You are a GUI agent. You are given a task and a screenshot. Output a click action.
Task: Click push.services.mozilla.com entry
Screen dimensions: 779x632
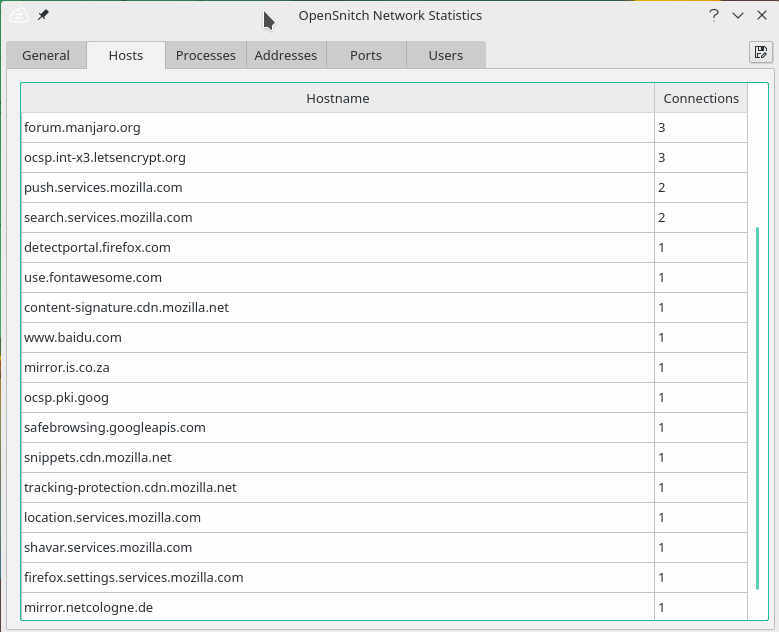point(103,188)
